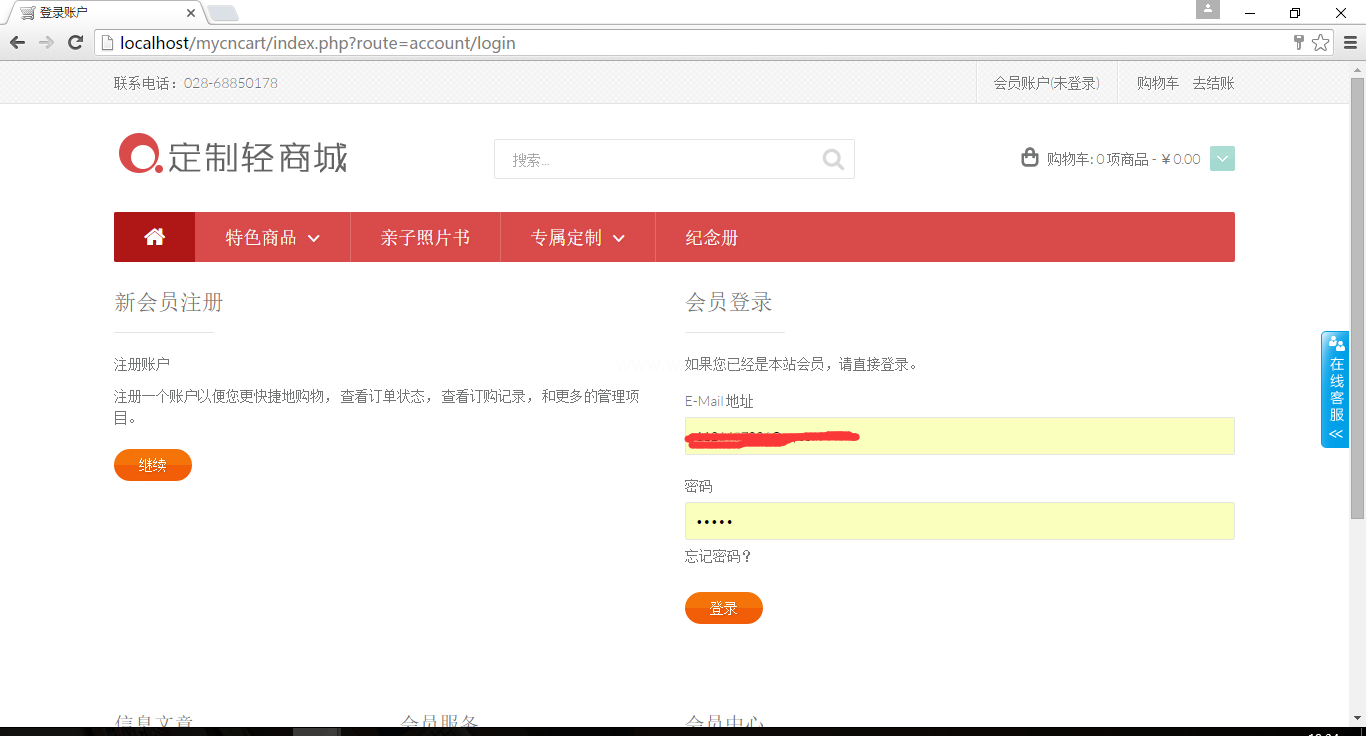Open the 纪念册 menu item
The width and height of the screenshot is (1366, 736).
tap(711, 237)
